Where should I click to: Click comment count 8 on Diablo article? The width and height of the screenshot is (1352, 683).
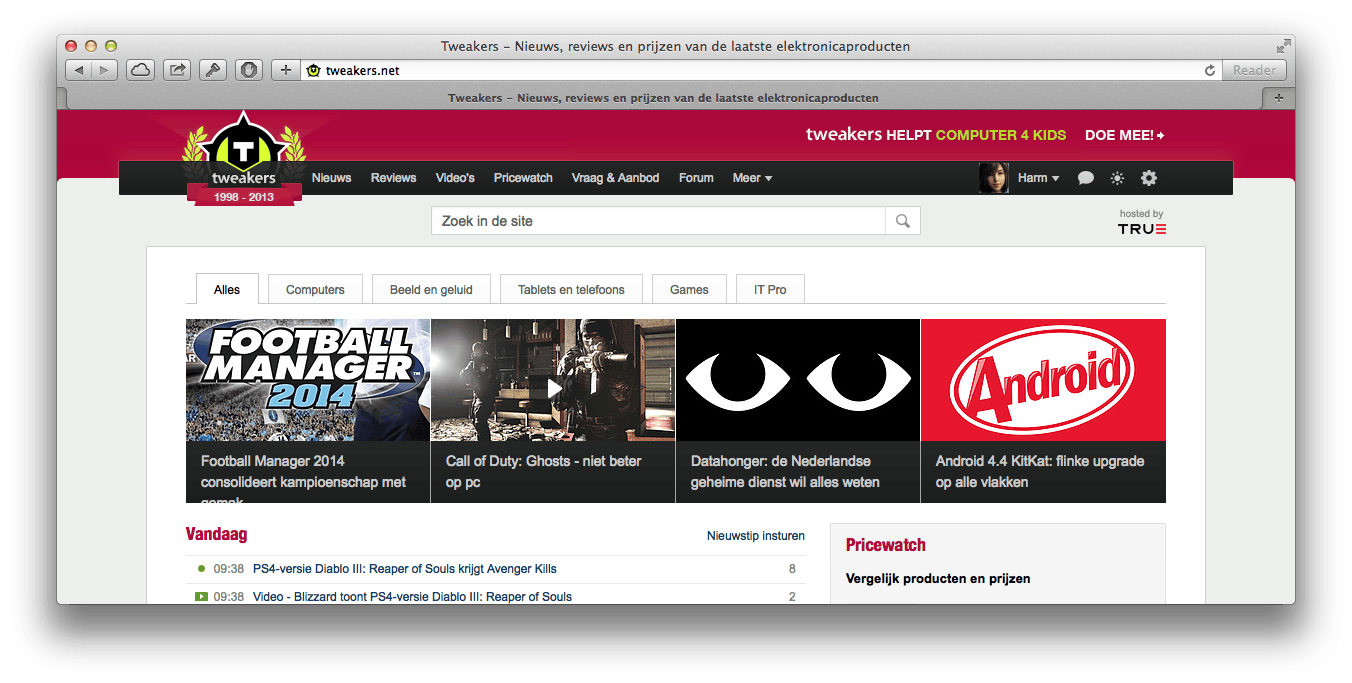point(792,569)
